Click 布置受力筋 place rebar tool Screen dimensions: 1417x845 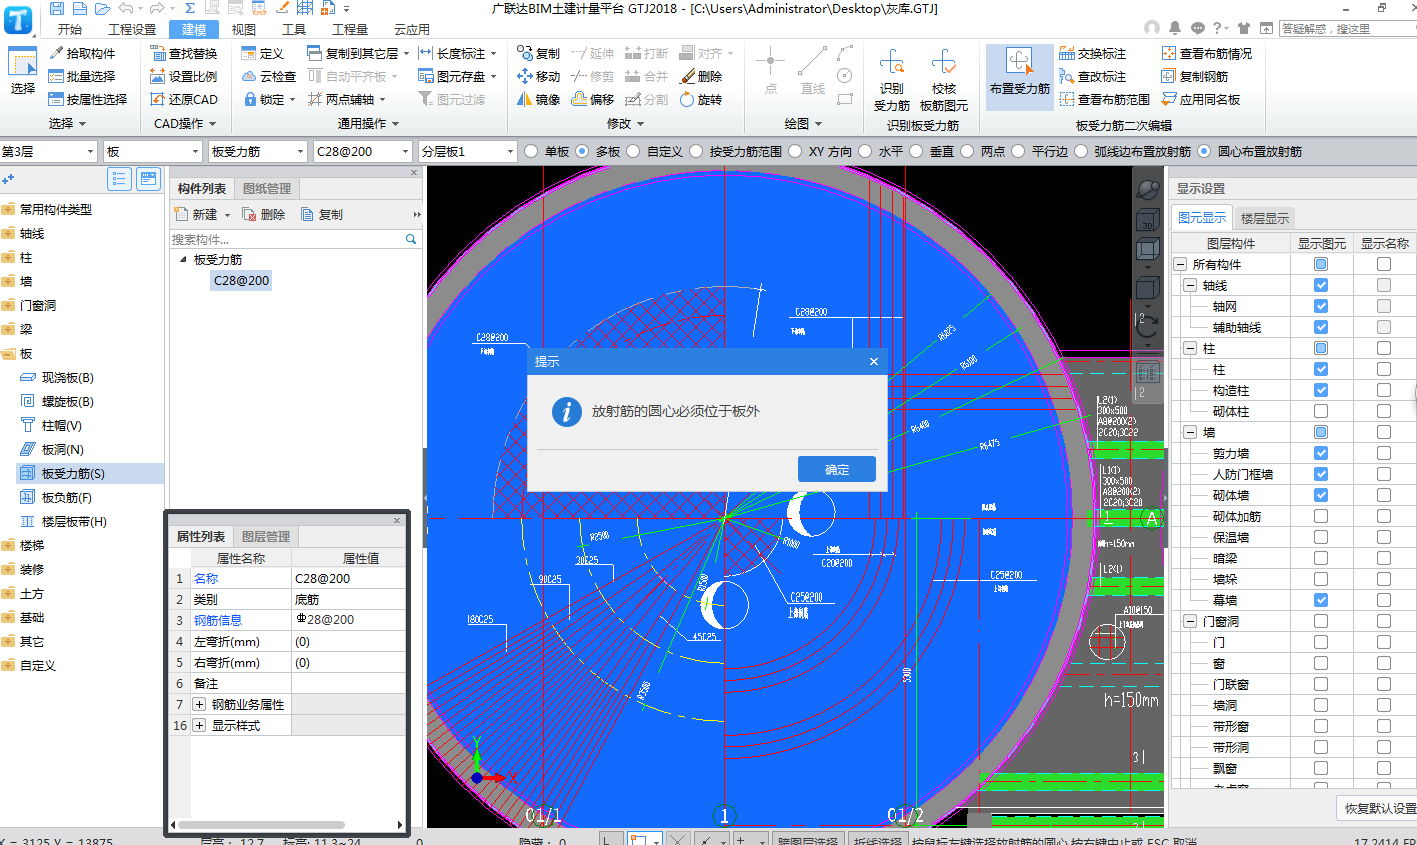[1020, 75]
